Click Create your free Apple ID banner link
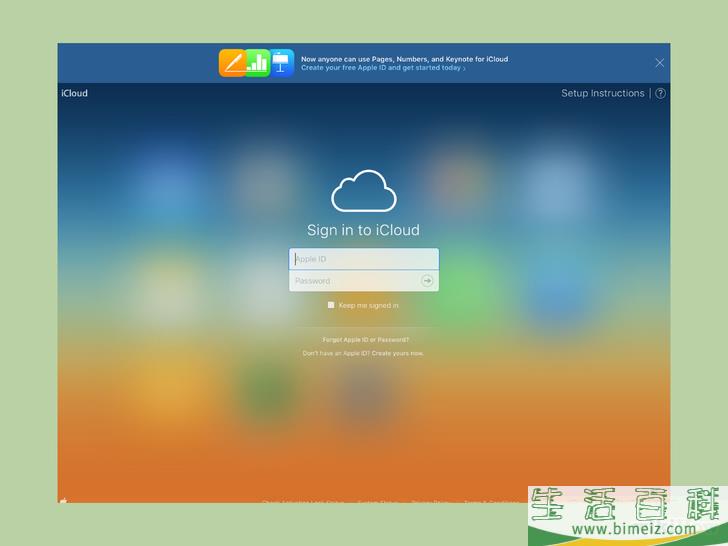The image size is (728, 546). [x=383, y=68]
